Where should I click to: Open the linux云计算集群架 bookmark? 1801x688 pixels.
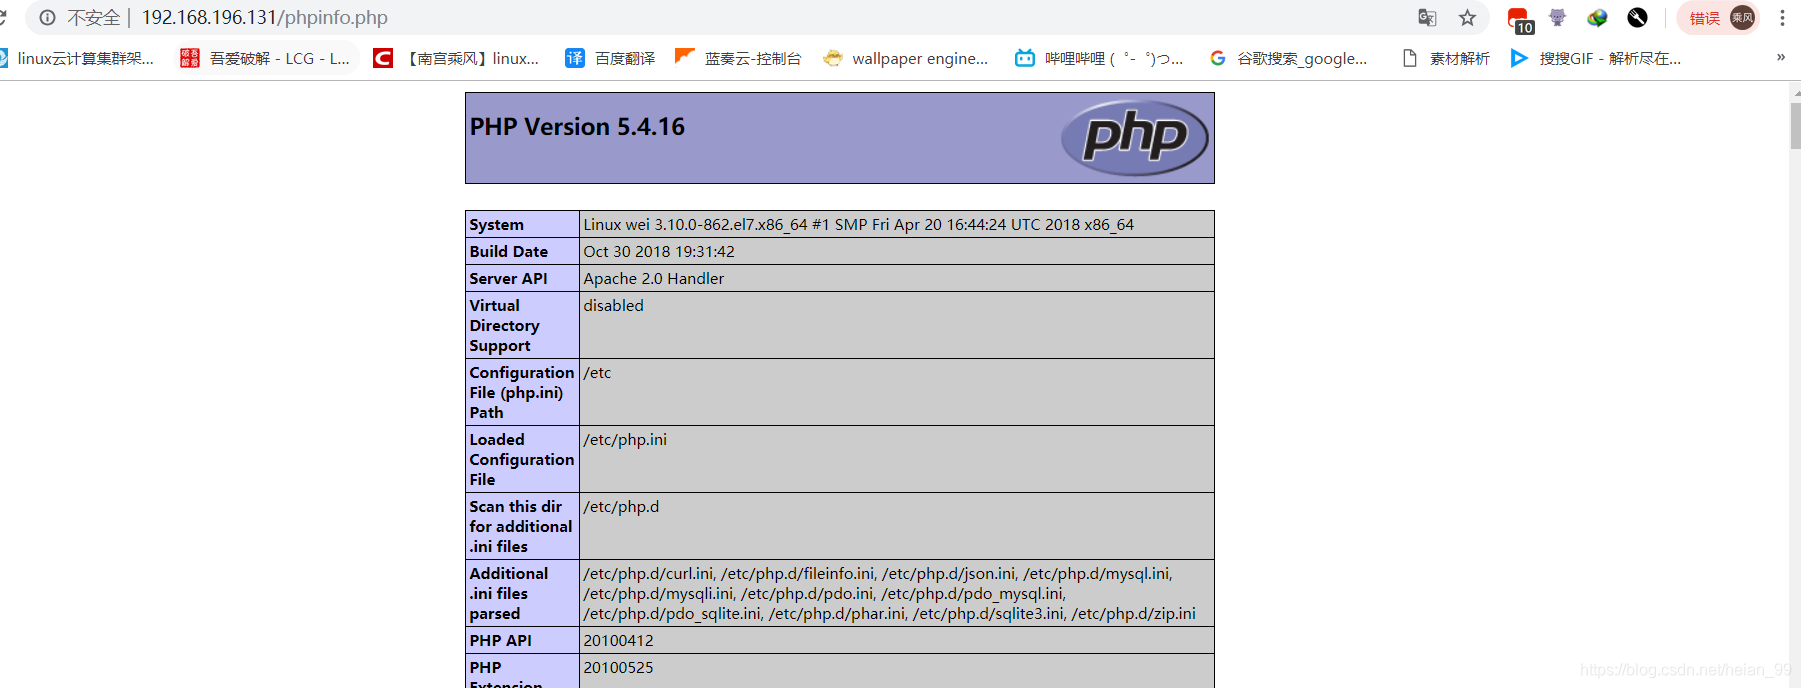click(x=78, y=58)
